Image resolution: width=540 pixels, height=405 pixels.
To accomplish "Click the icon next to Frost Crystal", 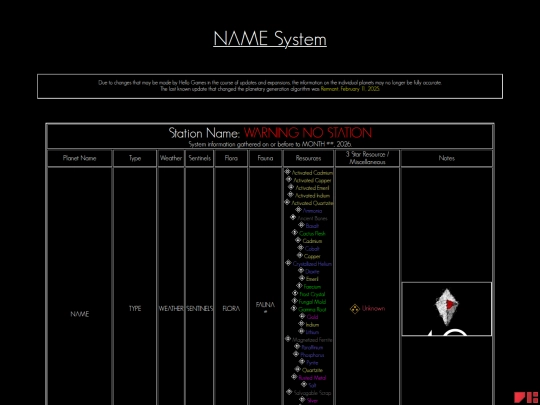I will pyautogui.click(x=295, y=293).
